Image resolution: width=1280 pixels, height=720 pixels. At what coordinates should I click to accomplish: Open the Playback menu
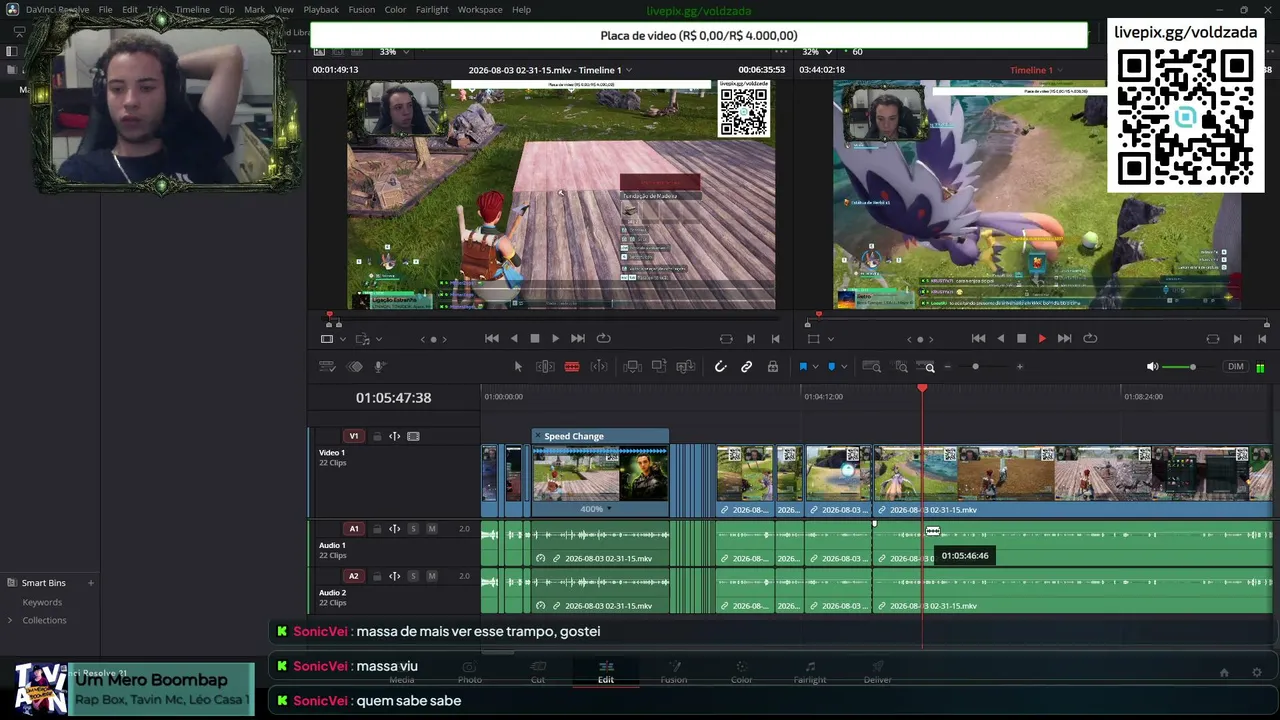(321, 10)
